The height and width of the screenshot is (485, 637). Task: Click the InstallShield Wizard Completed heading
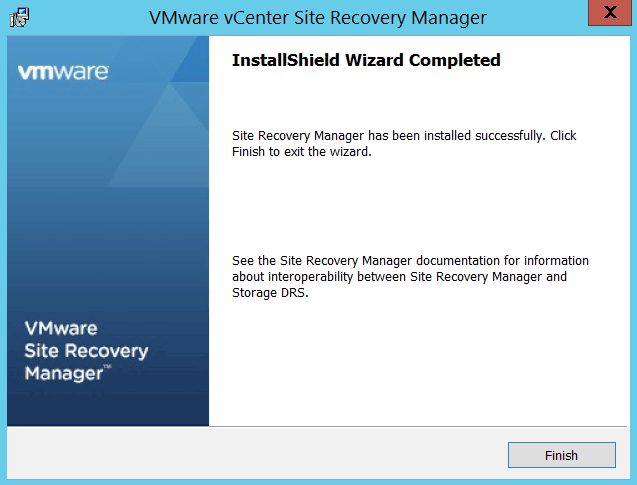coord(366,61)
